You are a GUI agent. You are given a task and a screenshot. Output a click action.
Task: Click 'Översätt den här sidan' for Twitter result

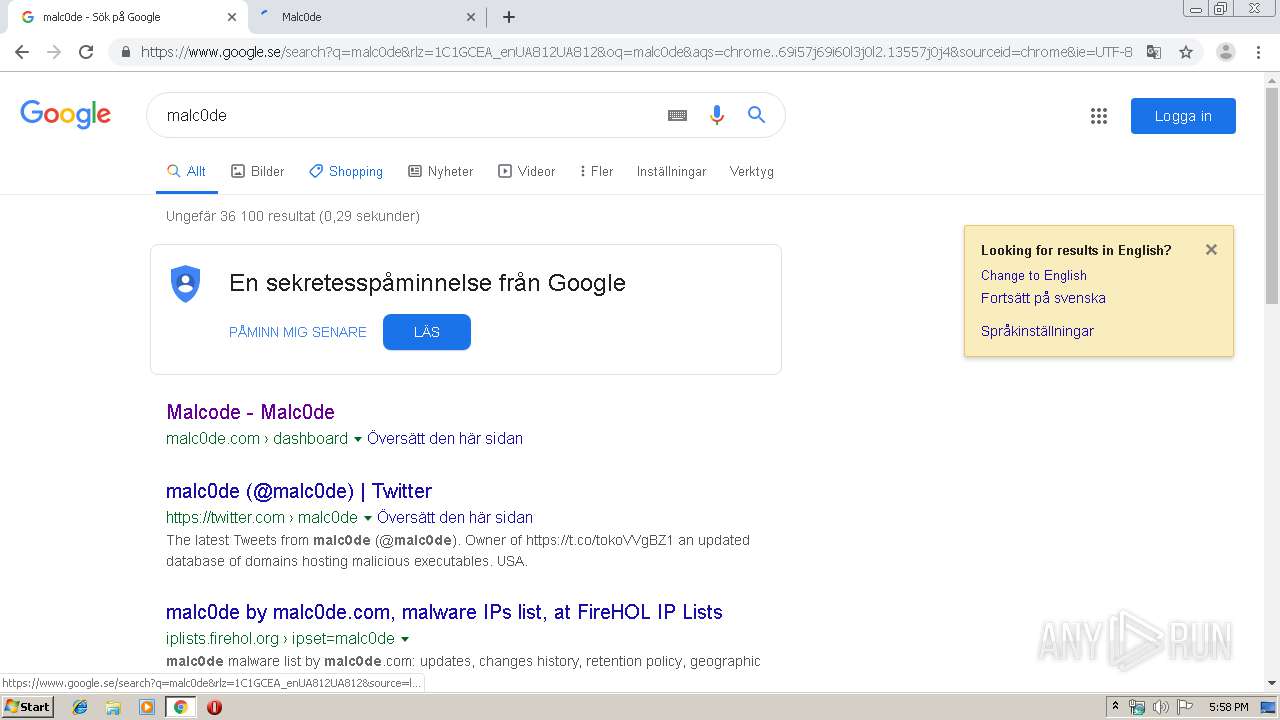[x=455, y=517]
